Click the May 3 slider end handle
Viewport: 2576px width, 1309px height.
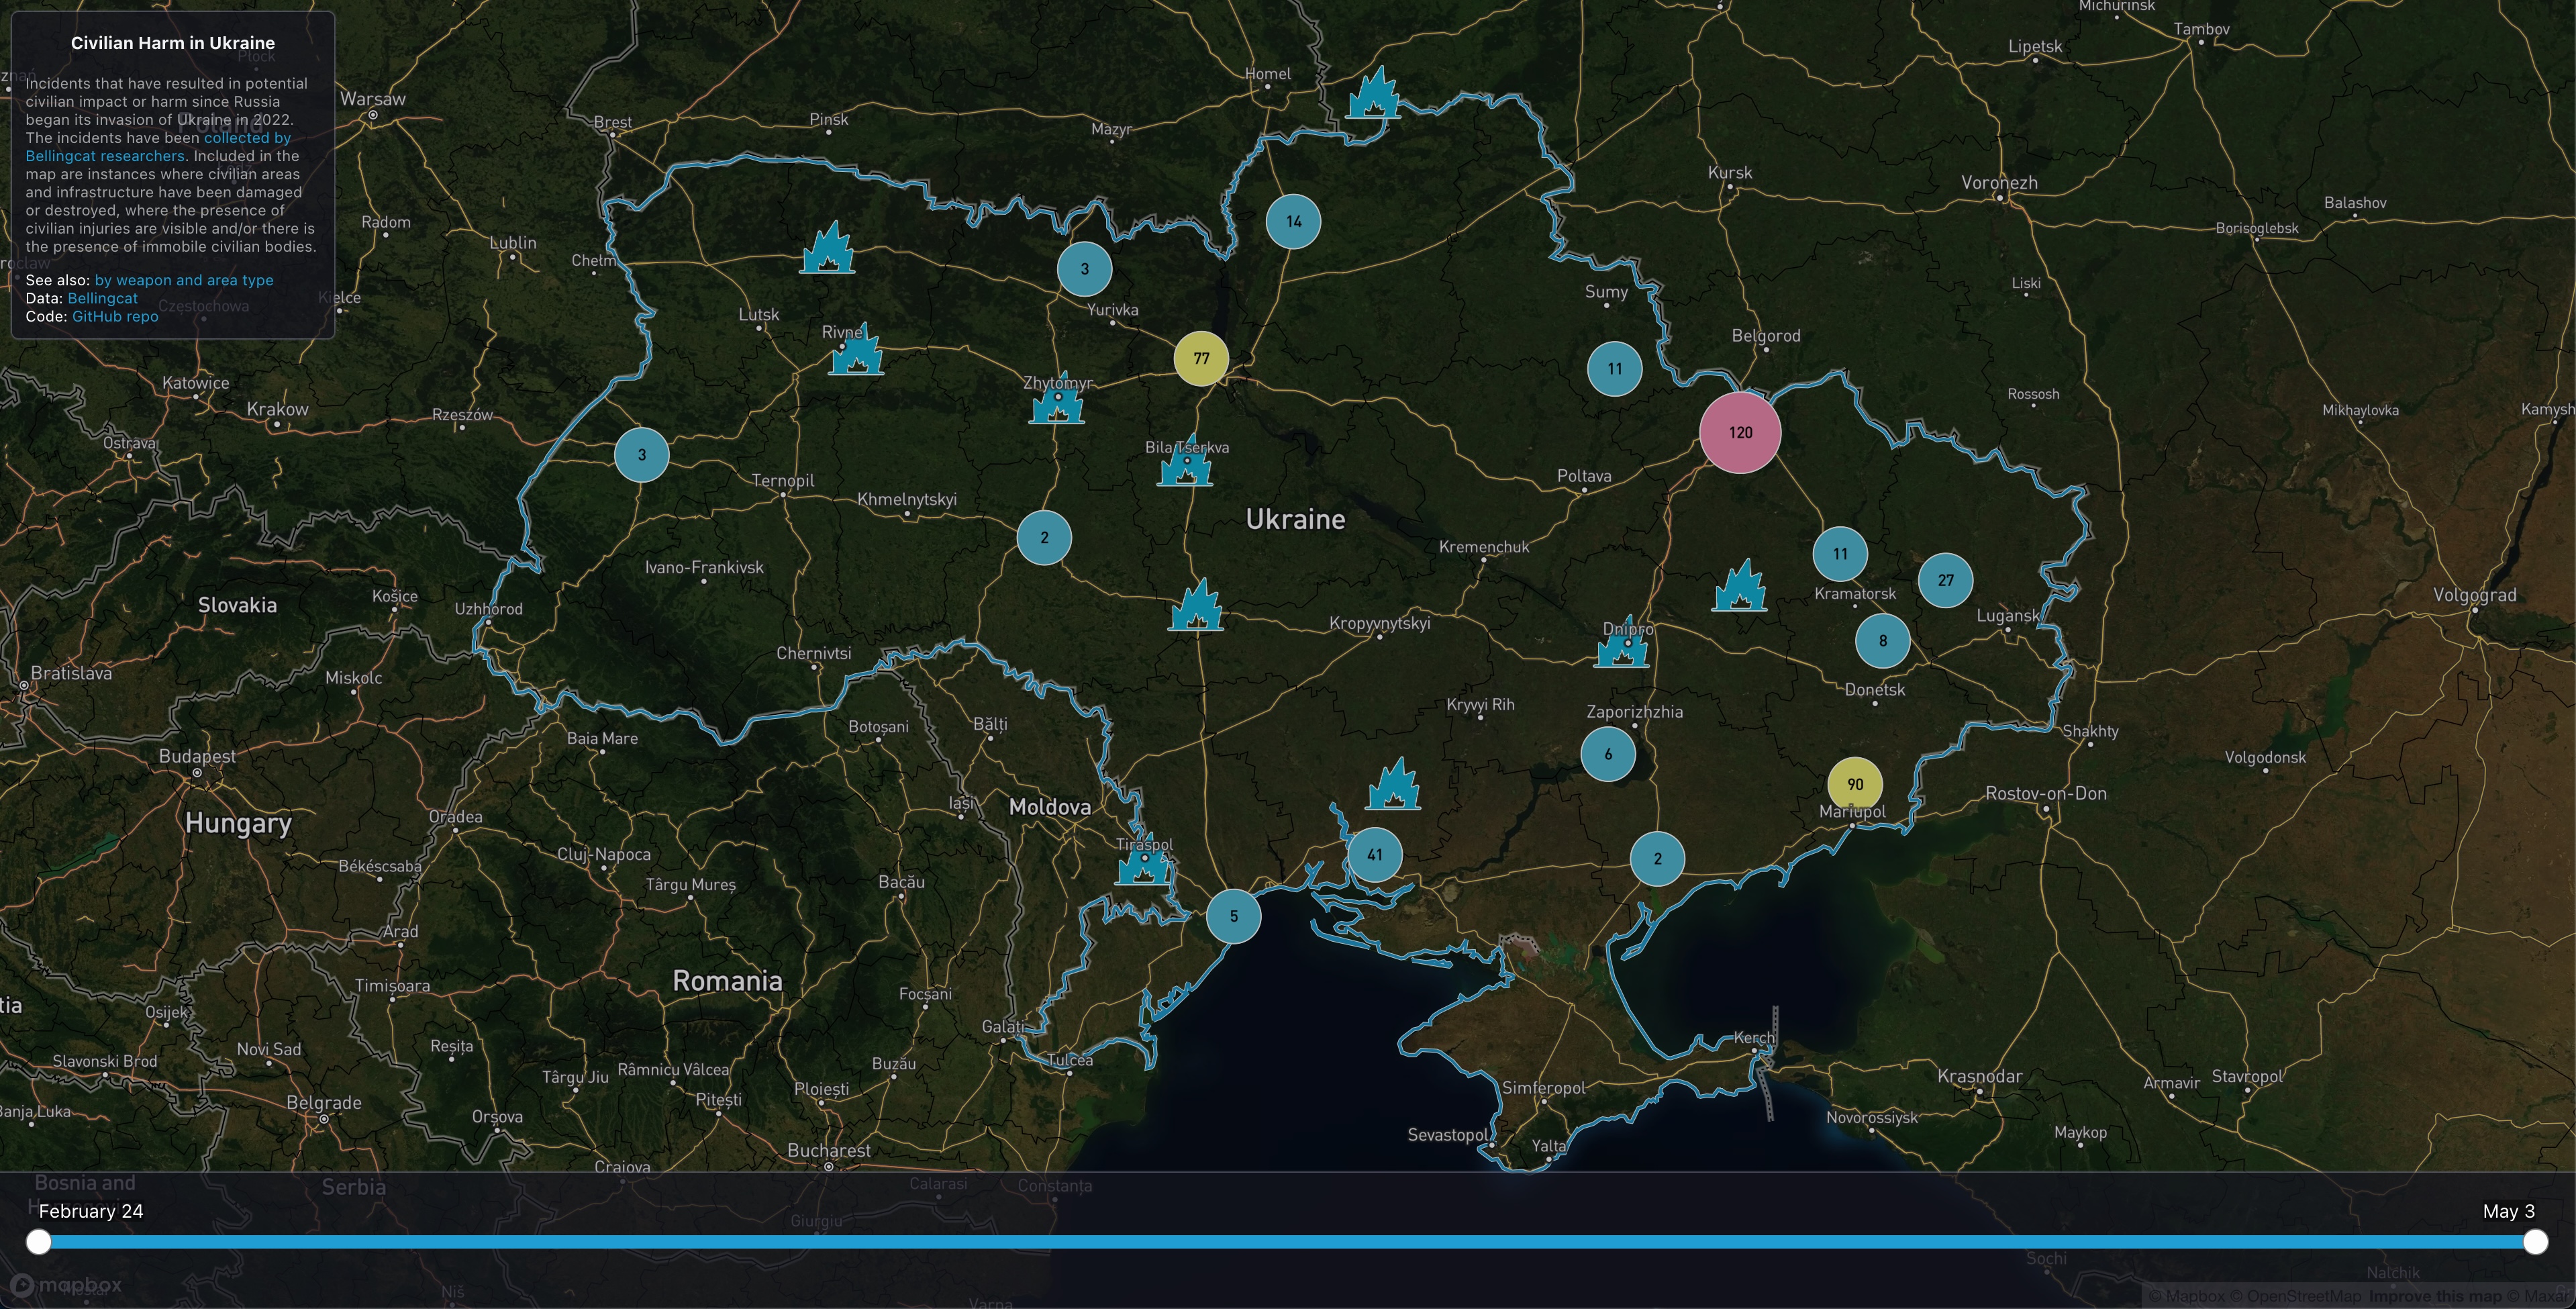coord(2535,1242)
